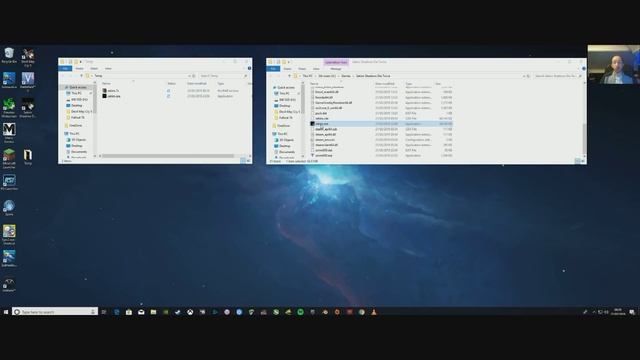640x360 pixels.
Task: Open VLC media player from the taskbar
Action: [374, 312]
